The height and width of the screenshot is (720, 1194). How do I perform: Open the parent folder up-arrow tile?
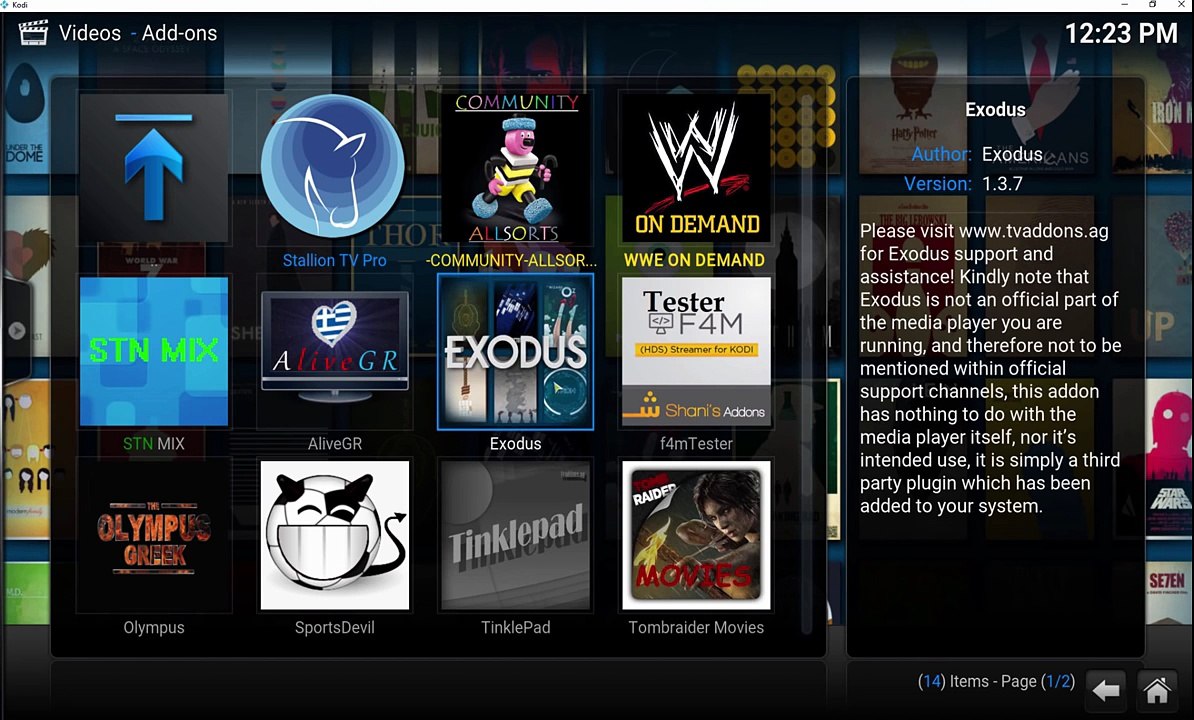coord(154,167)
